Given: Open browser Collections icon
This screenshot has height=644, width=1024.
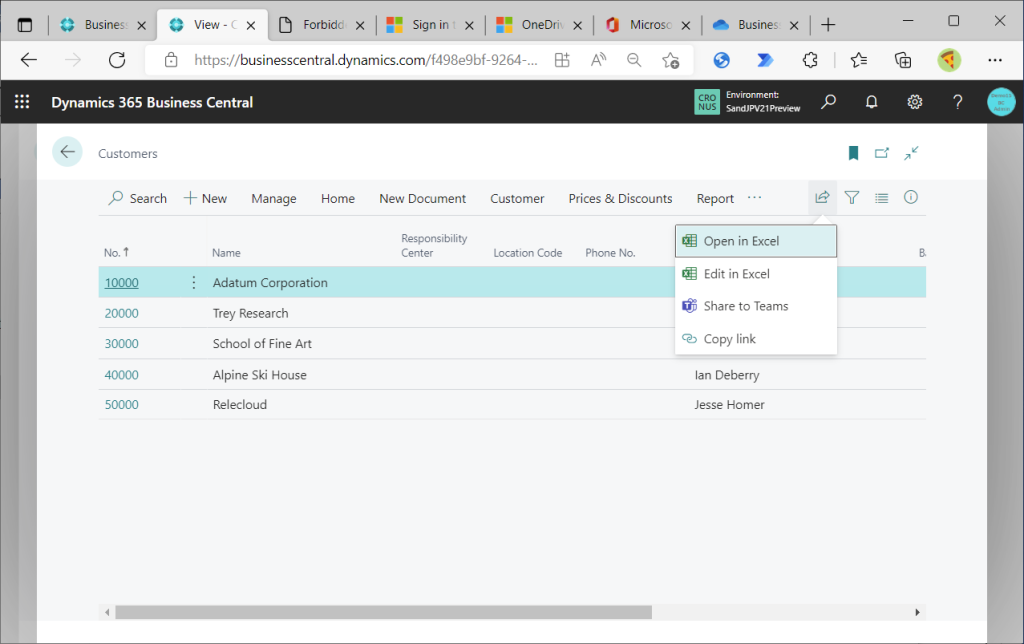Looking at the screenshot, I should 903,60.
